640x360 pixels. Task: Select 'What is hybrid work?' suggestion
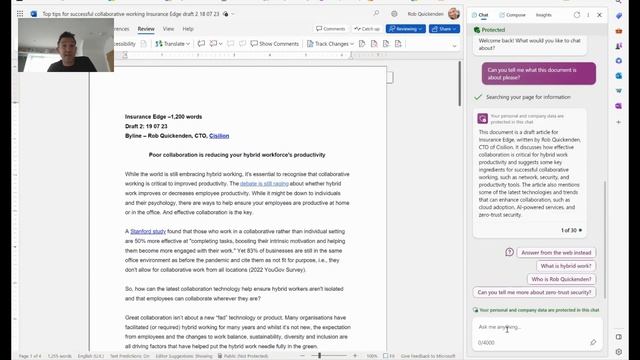566,266
